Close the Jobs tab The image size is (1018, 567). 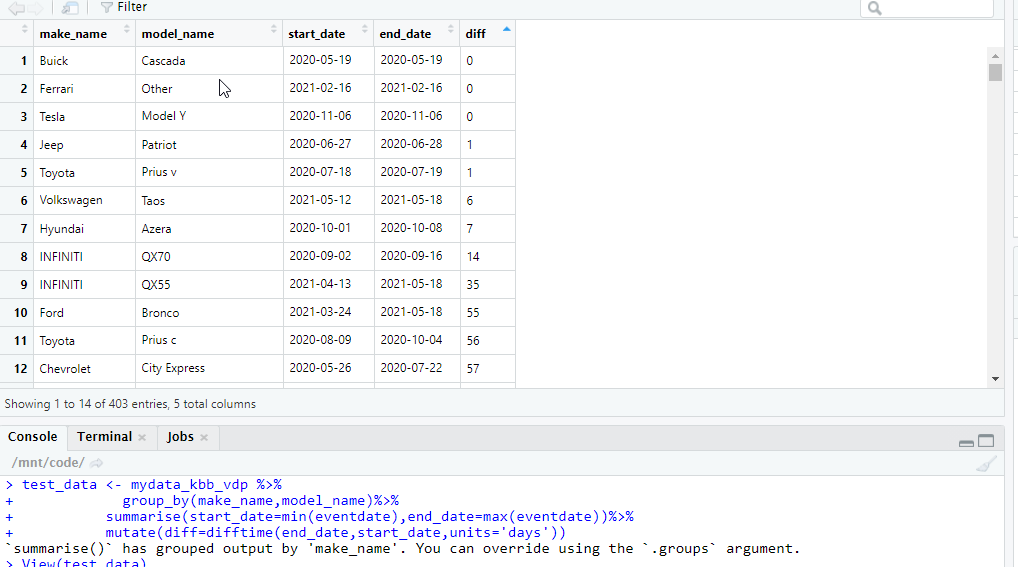(204, 438)
